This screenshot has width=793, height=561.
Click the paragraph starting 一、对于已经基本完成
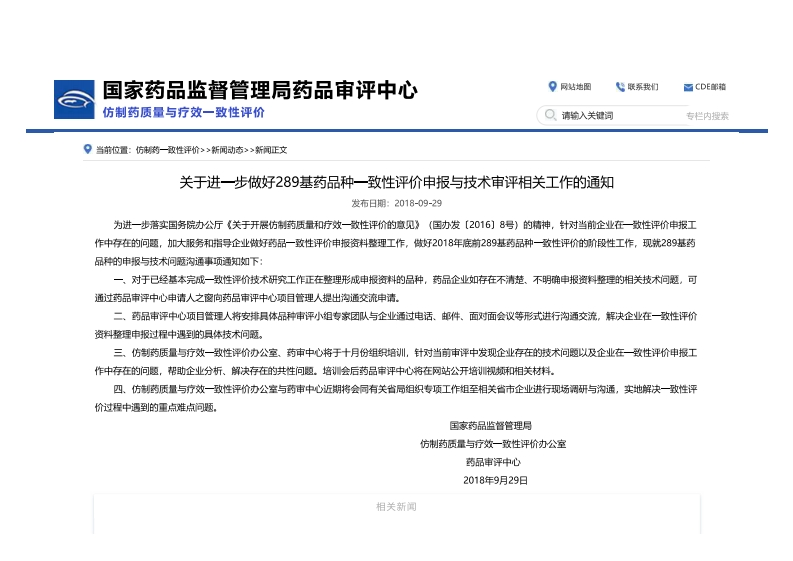pos(396,289)
